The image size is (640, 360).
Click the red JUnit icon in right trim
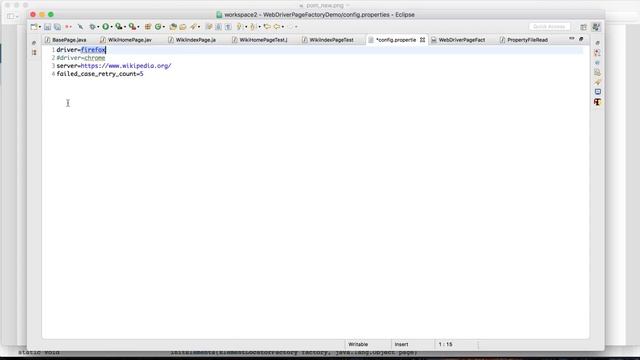pos(598,102)
